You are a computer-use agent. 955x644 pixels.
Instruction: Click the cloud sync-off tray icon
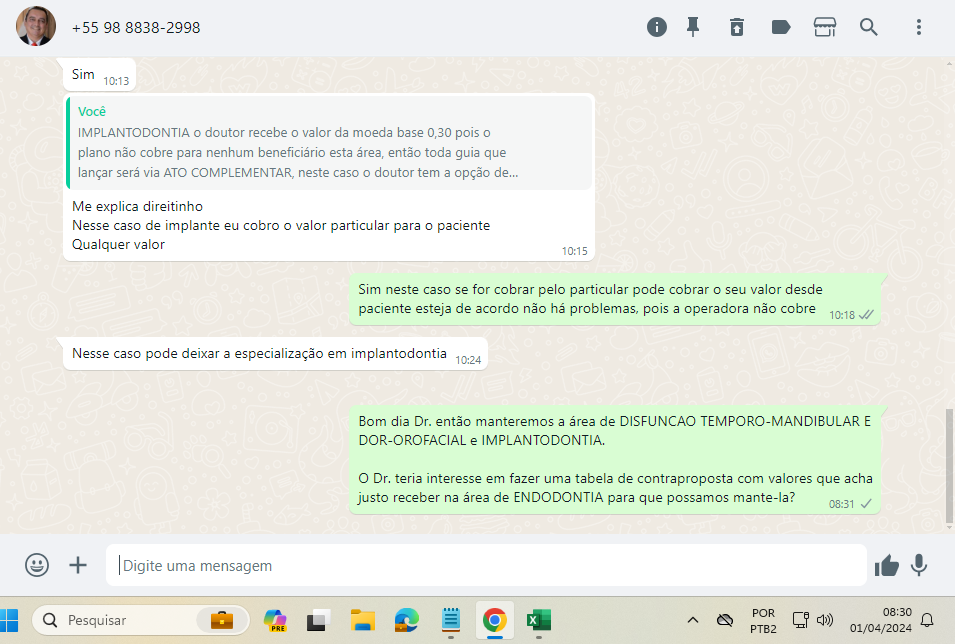pyautogui.click(x=725, y=620)
